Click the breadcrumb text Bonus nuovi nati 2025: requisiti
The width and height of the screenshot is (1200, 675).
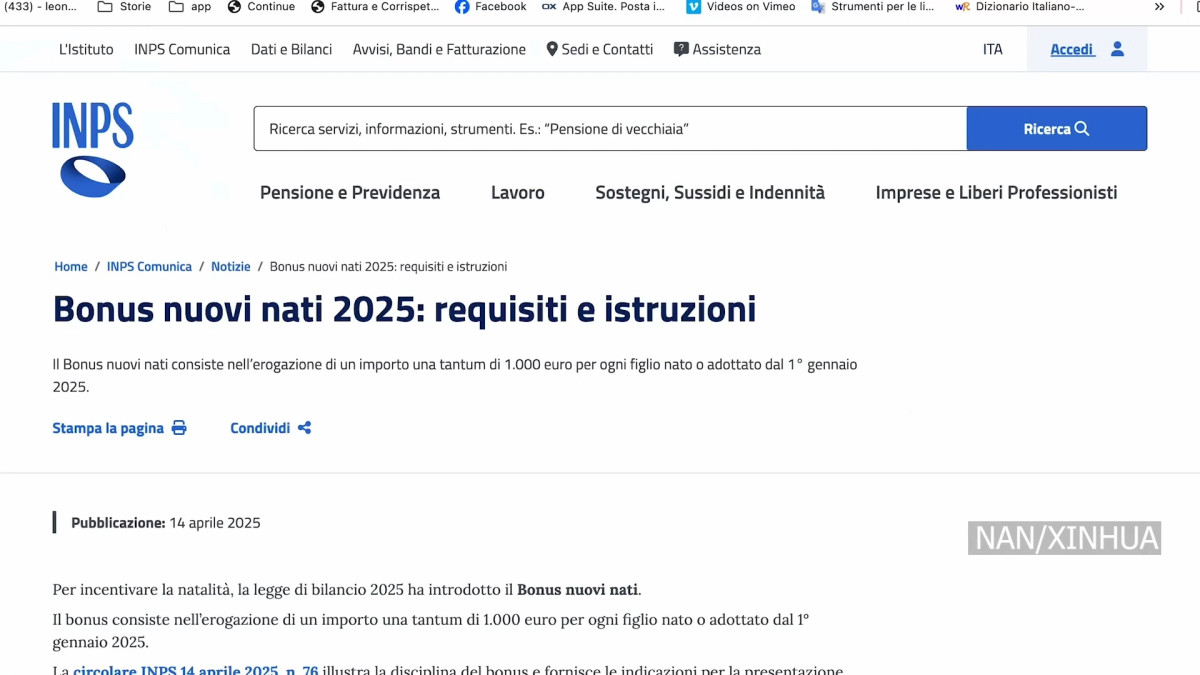tap(388, 267)
